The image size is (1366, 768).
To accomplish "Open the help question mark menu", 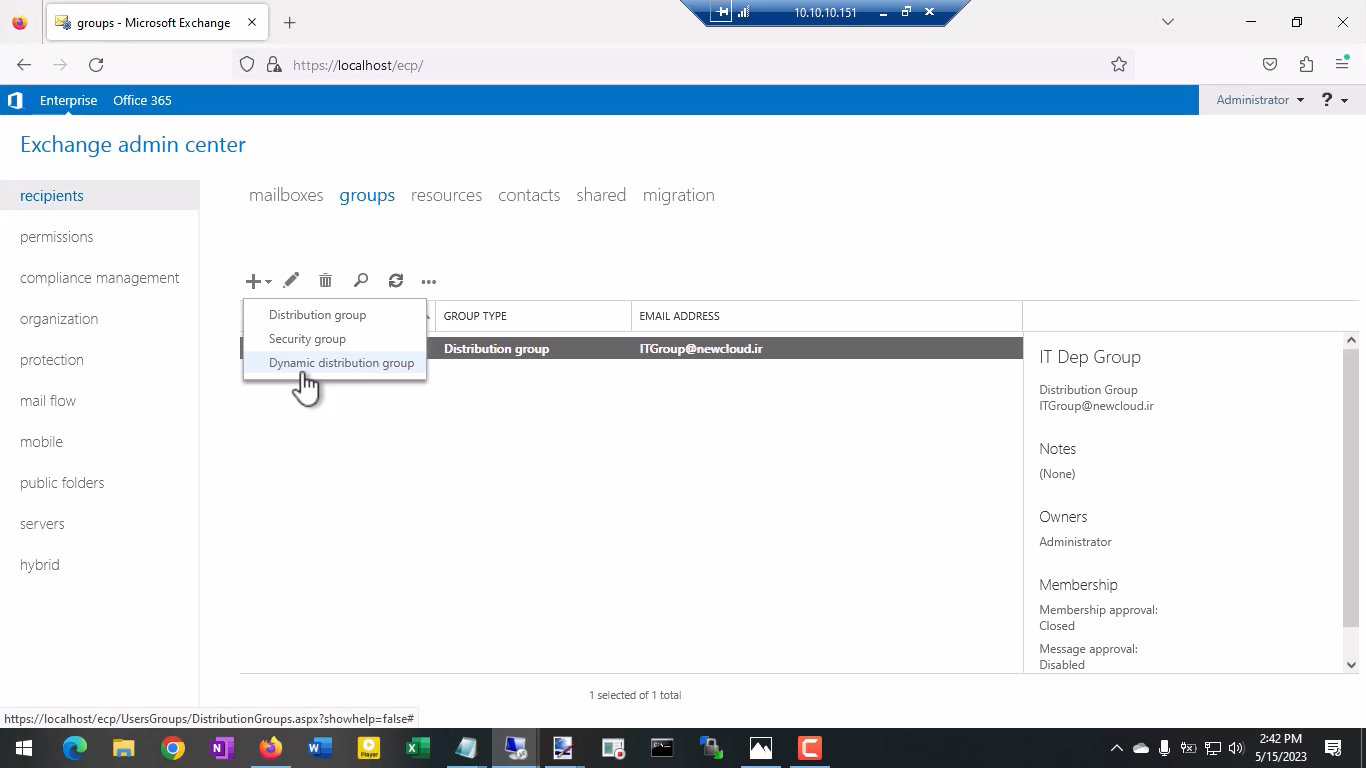I will (1334, 100).
